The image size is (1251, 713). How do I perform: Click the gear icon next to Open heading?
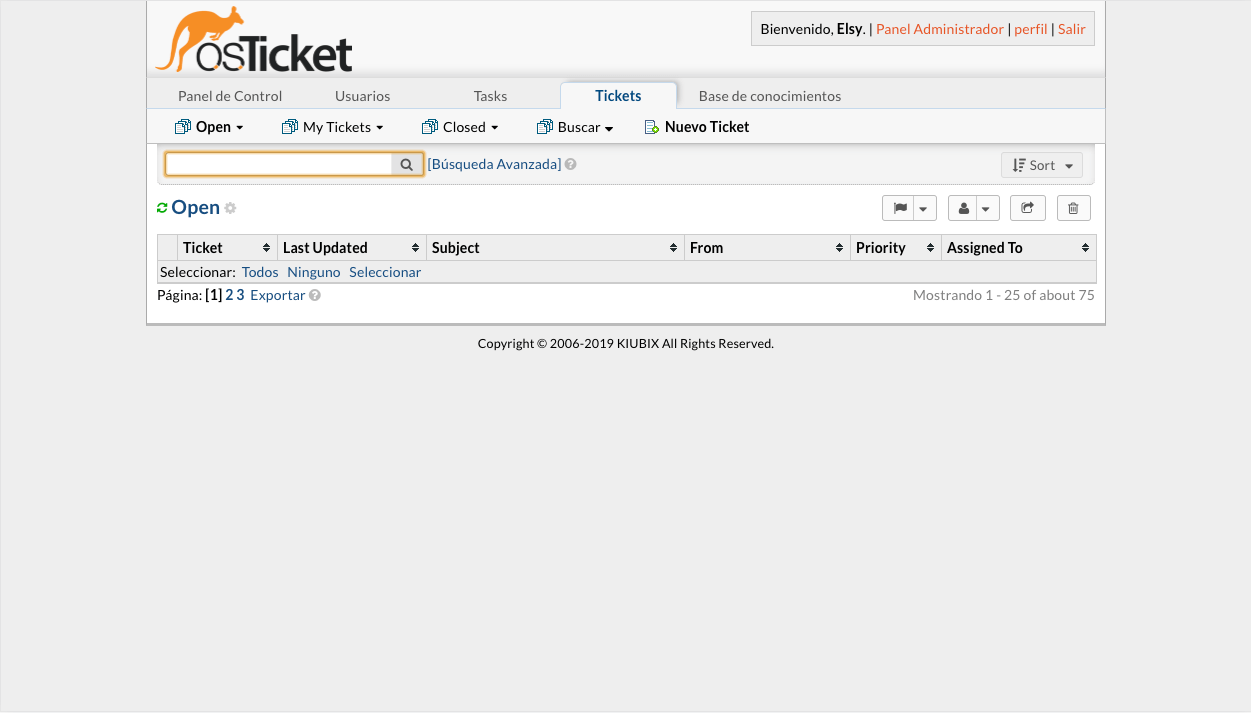click(230, 208)
